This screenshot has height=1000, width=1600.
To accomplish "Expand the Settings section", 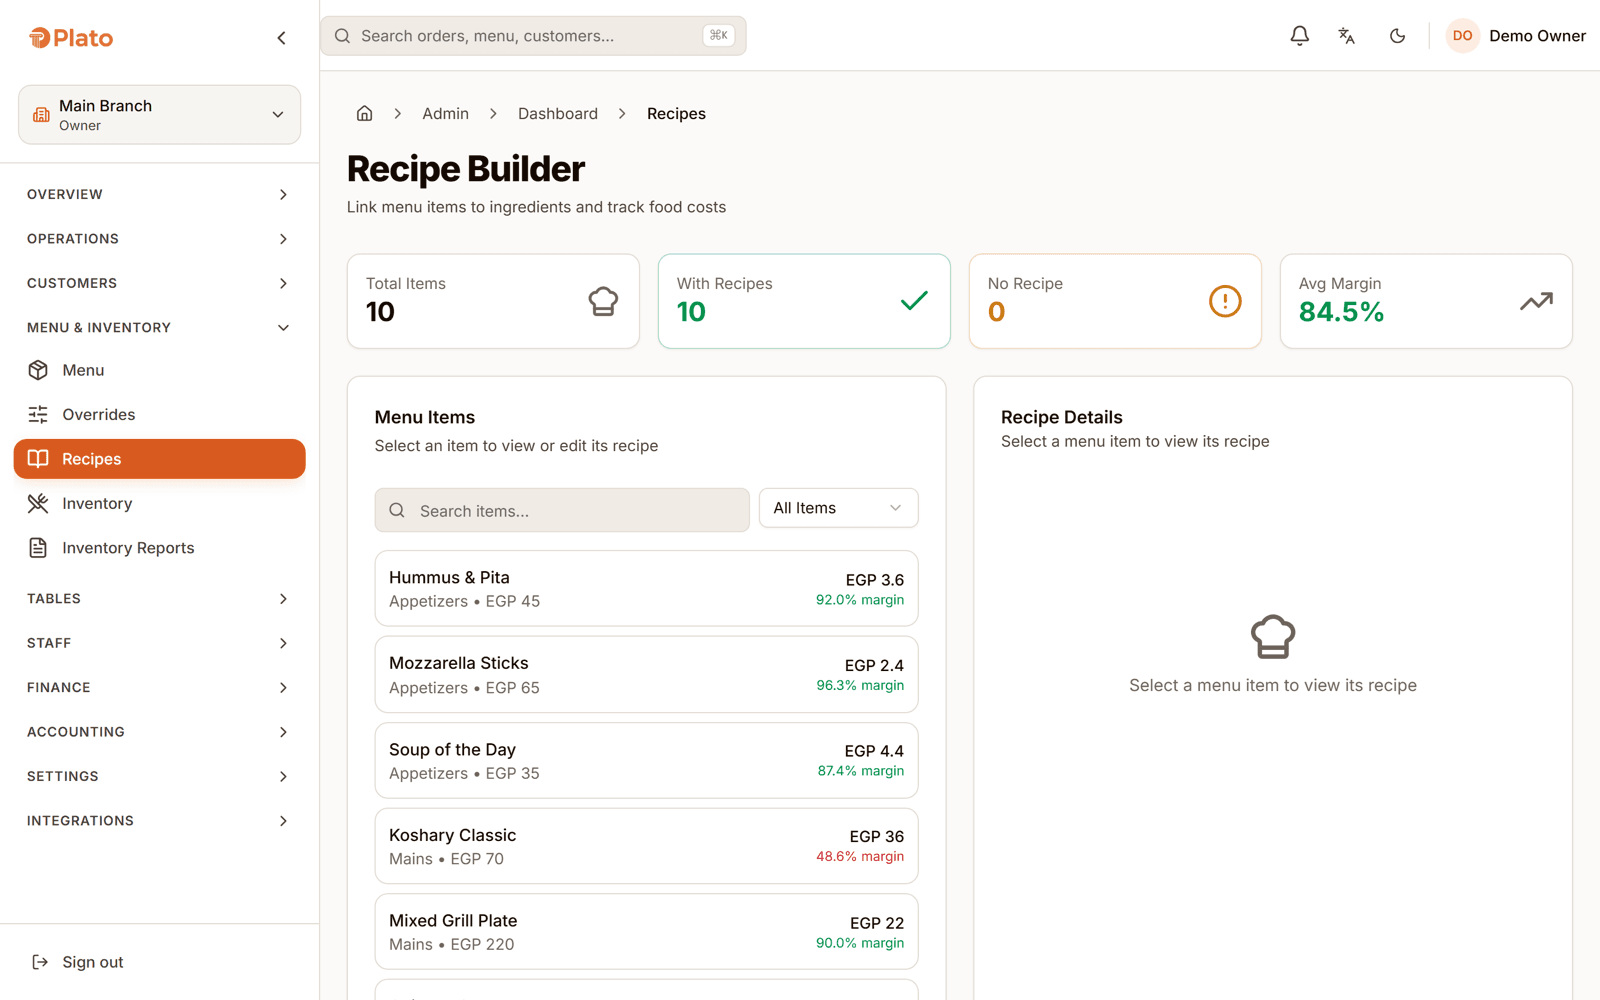I will click(160, 776).
